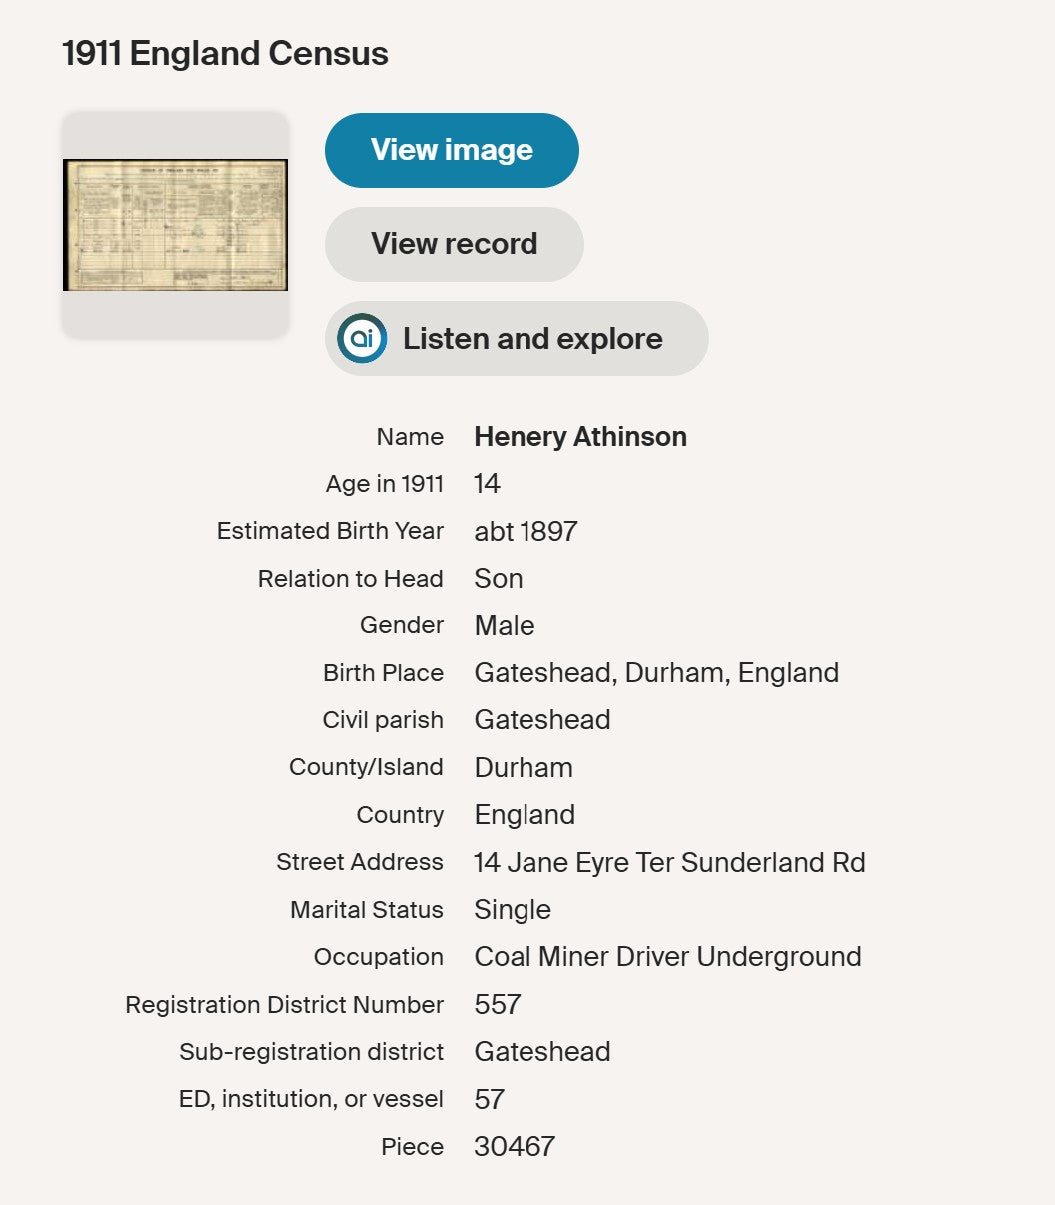Select the Piece number 30467
The width and height of the screenshot is (1055, 1205).
[514, 1147]
